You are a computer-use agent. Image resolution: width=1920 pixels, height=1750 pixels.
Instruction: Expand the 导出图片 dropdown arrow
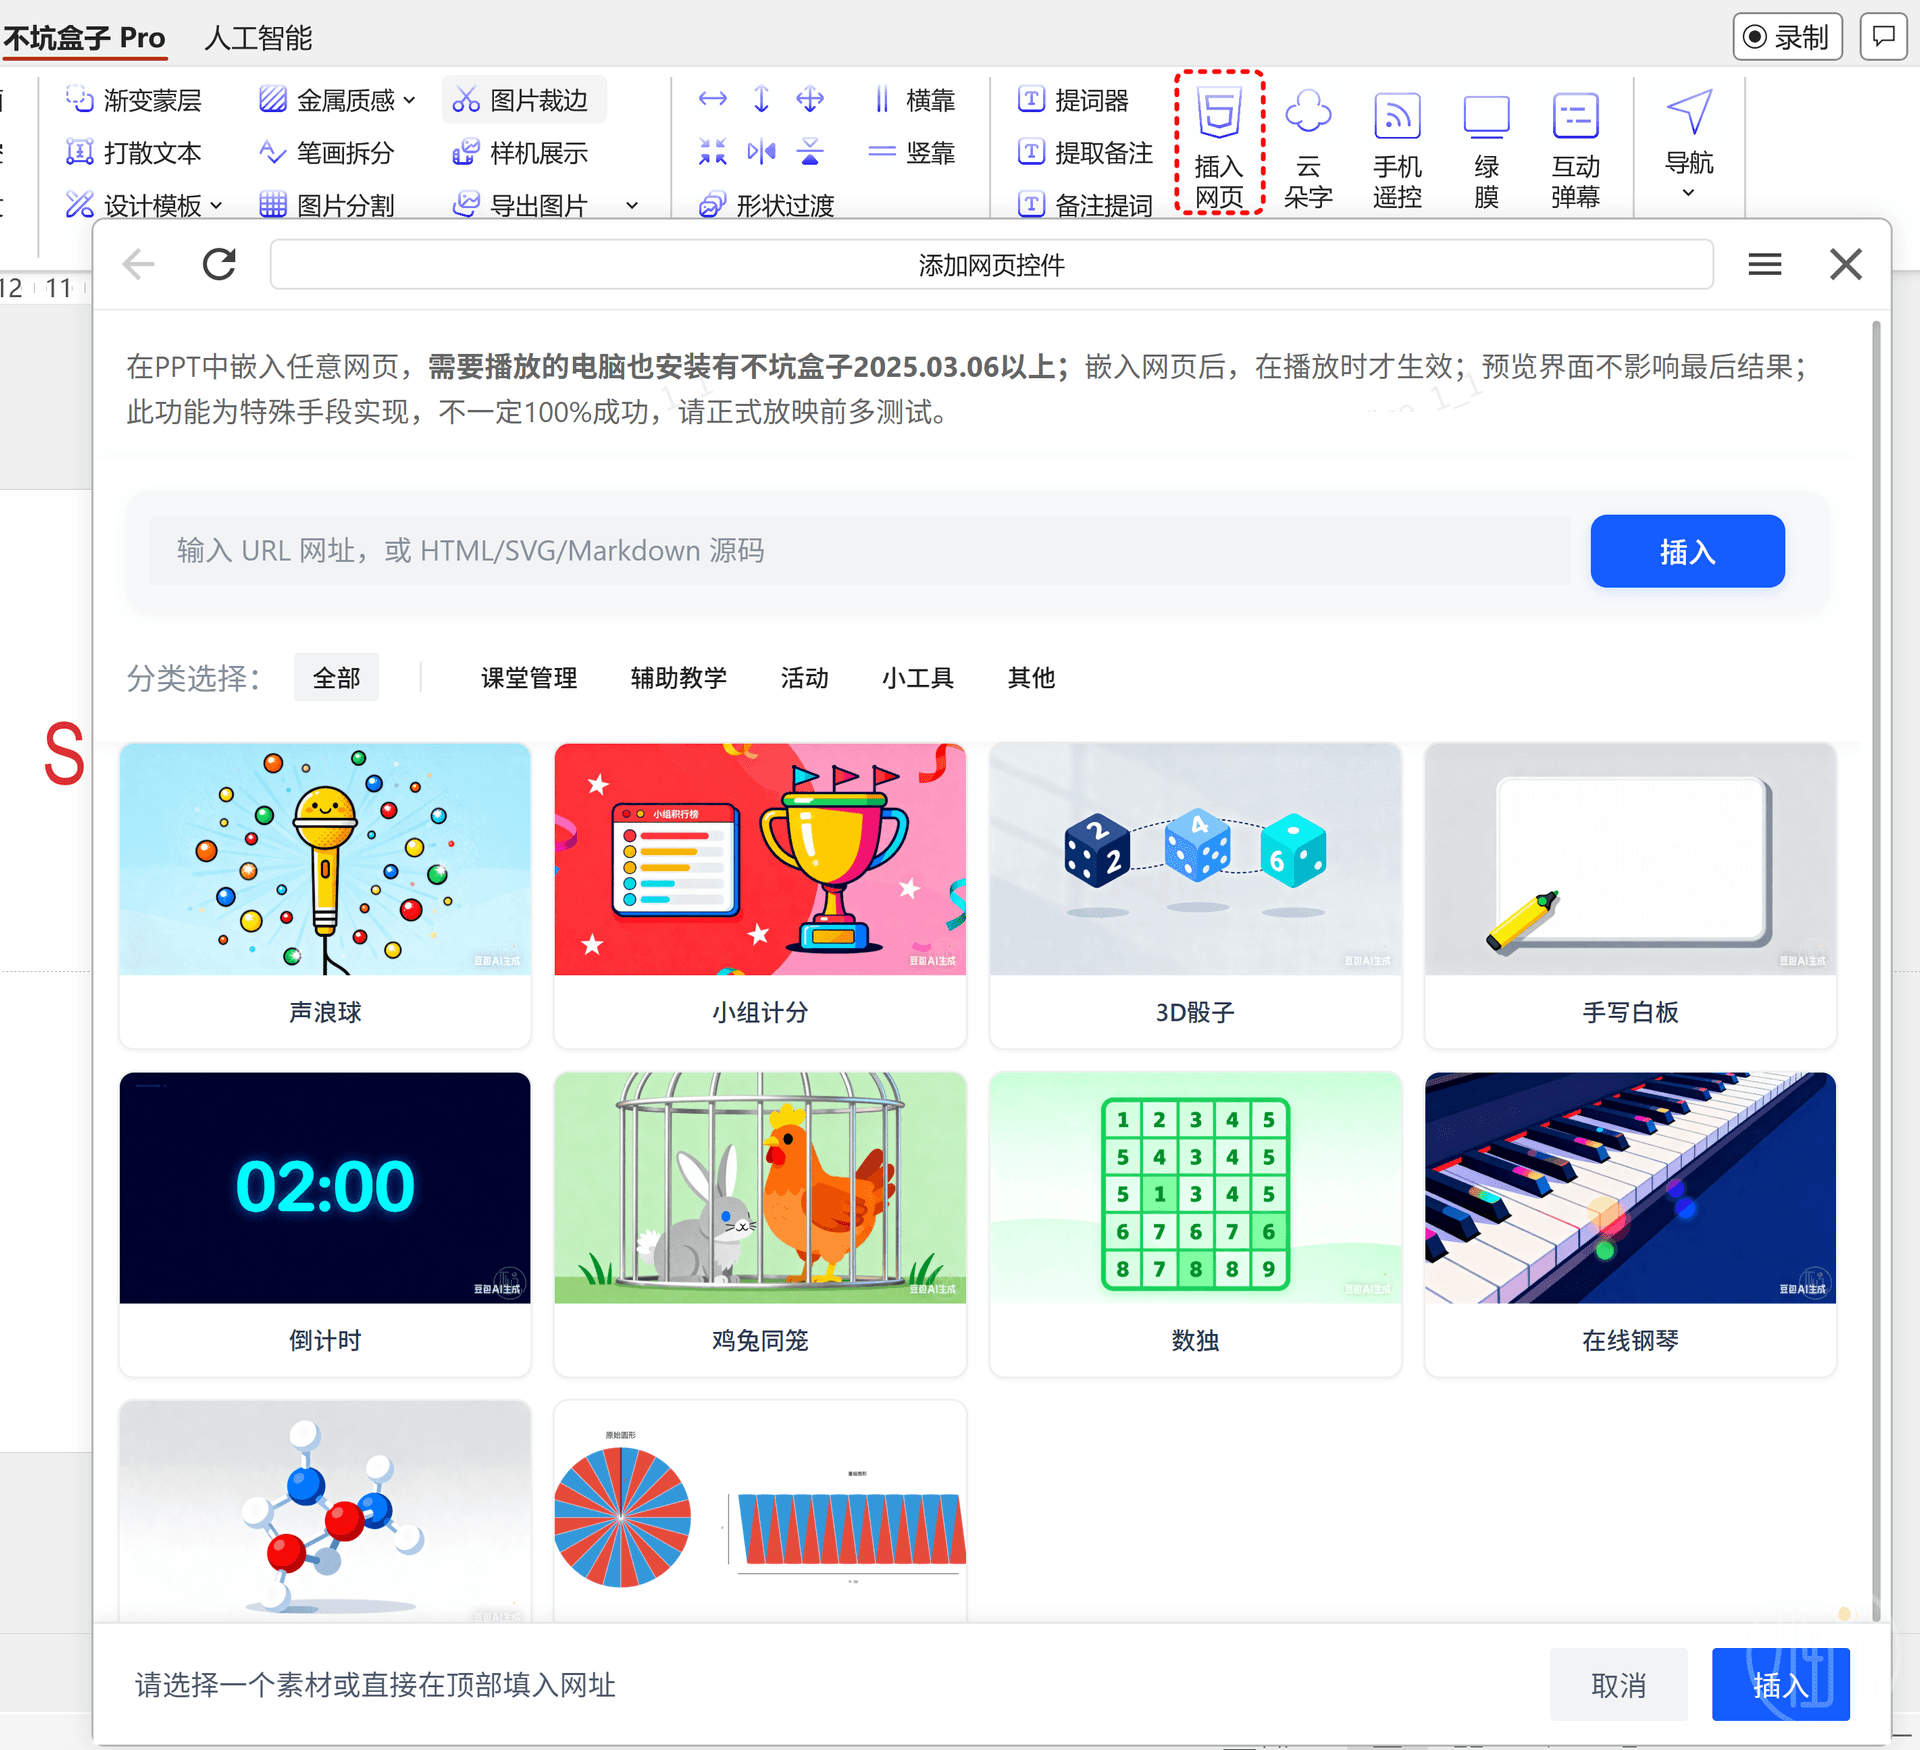coord(631,206)
